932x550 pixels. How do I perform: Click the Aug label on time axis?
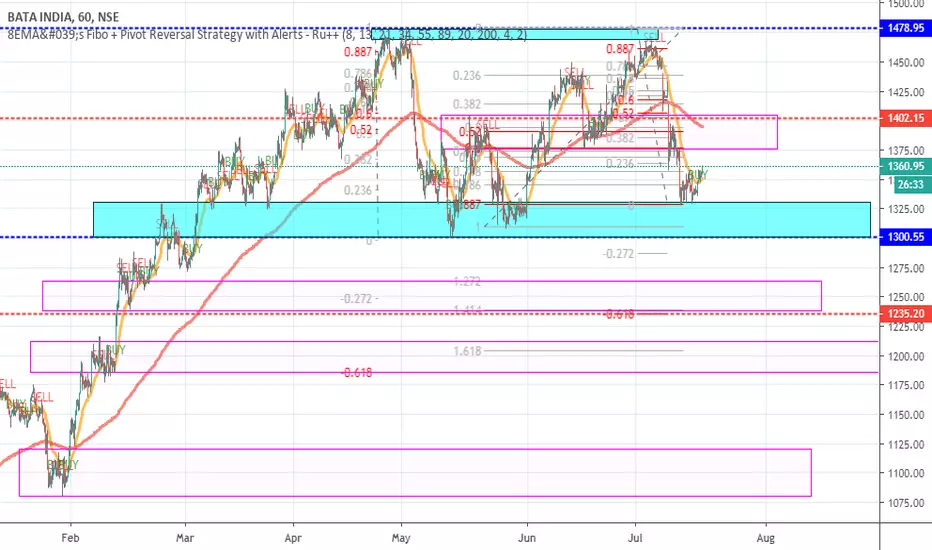[766, 538]
